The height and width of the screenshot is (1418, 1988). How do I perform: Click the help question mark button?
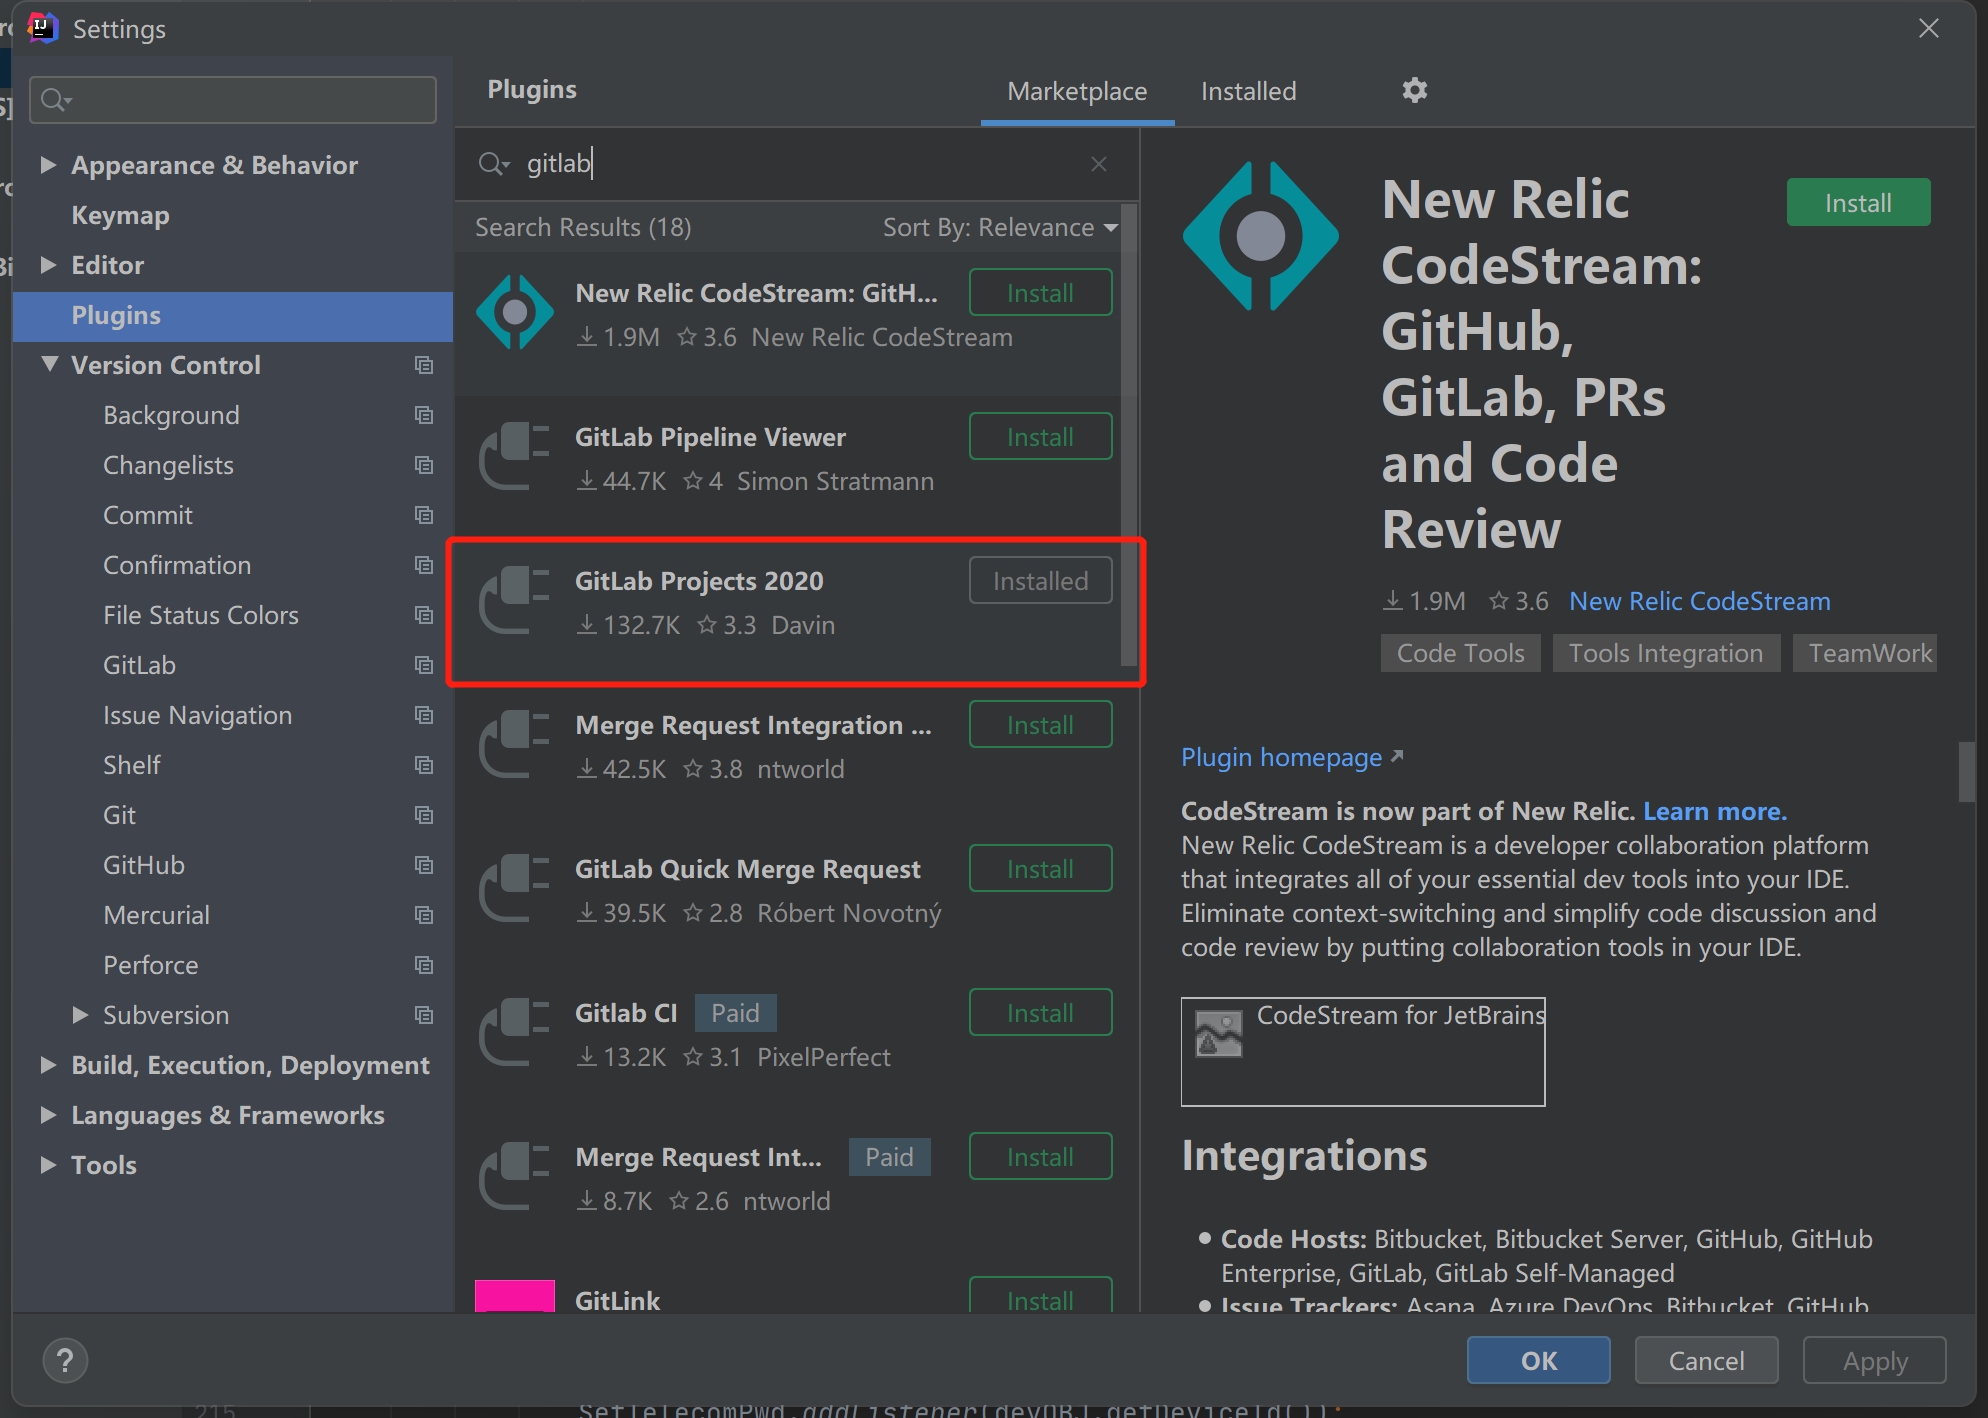click(x=65, y=1360)
